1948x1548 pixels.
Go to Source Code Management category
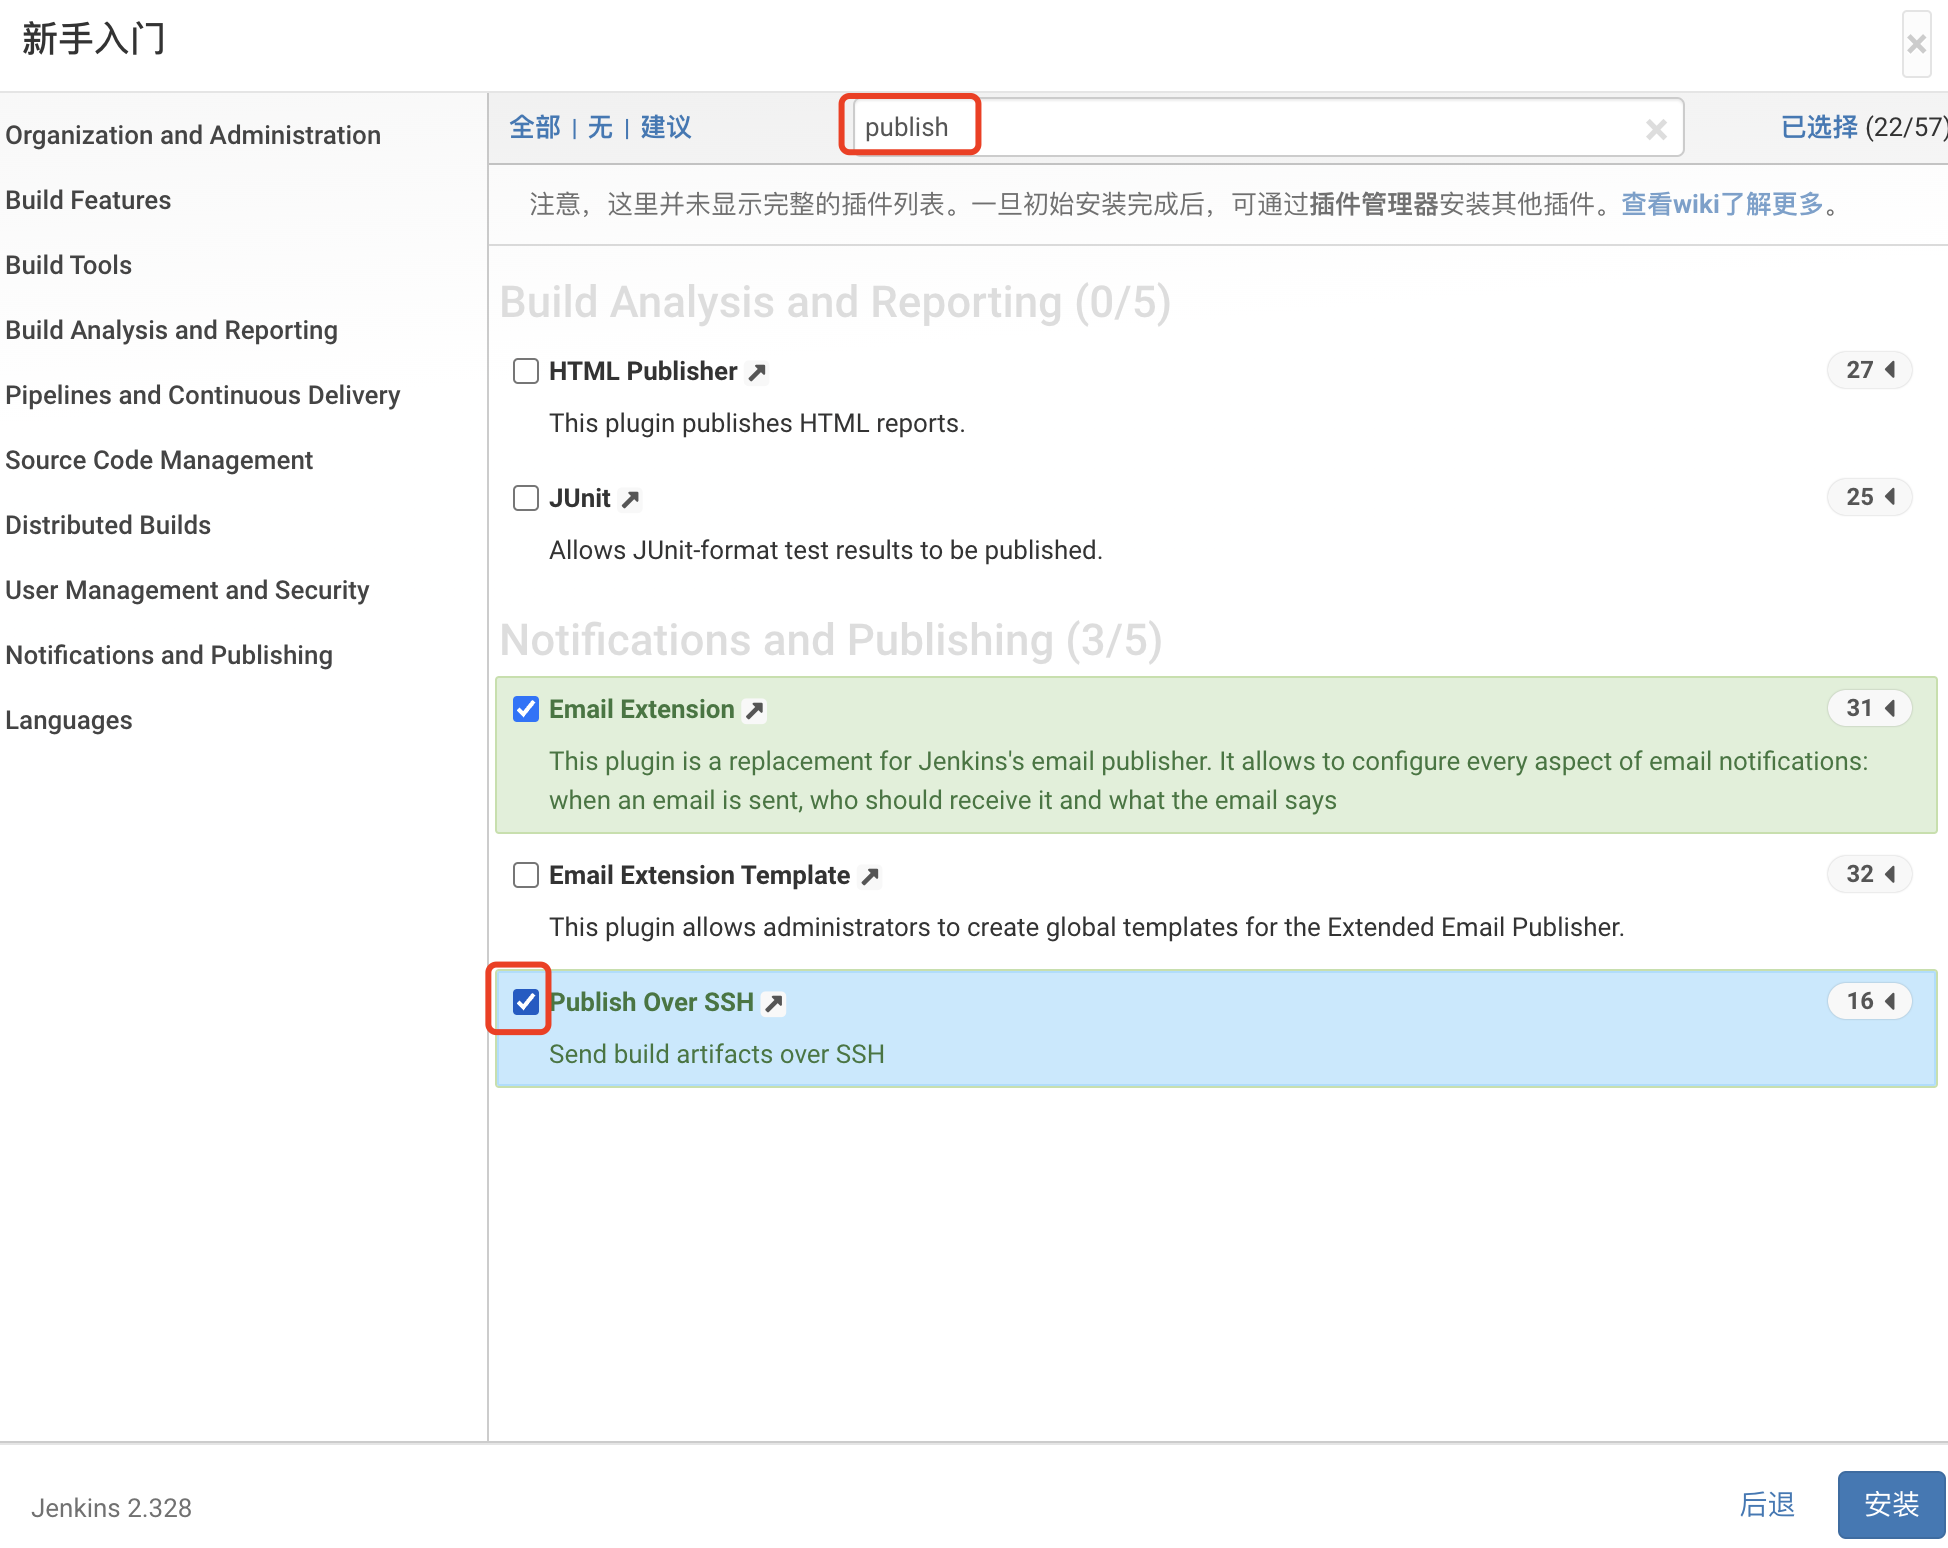(159, 460)
